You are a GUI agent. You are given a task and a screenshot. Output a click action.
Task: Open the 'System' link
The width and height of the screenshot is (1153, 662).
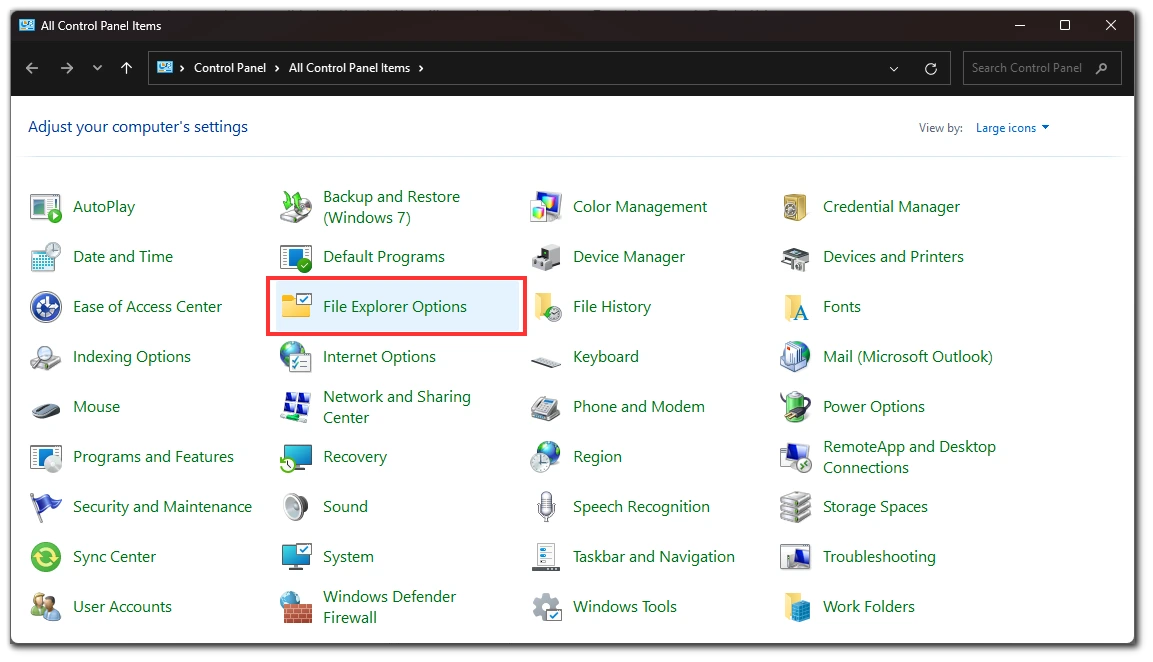point(349,557)
